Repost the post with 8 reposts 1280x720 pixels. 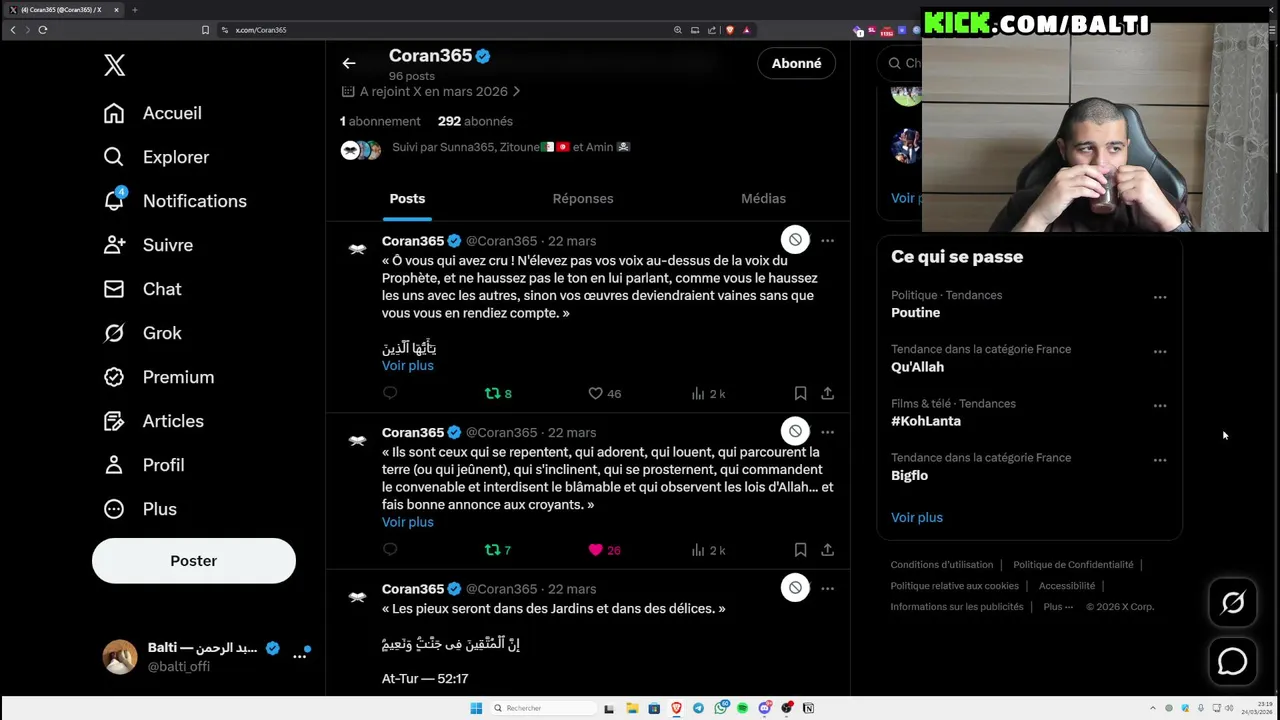[x=498, y=394]
